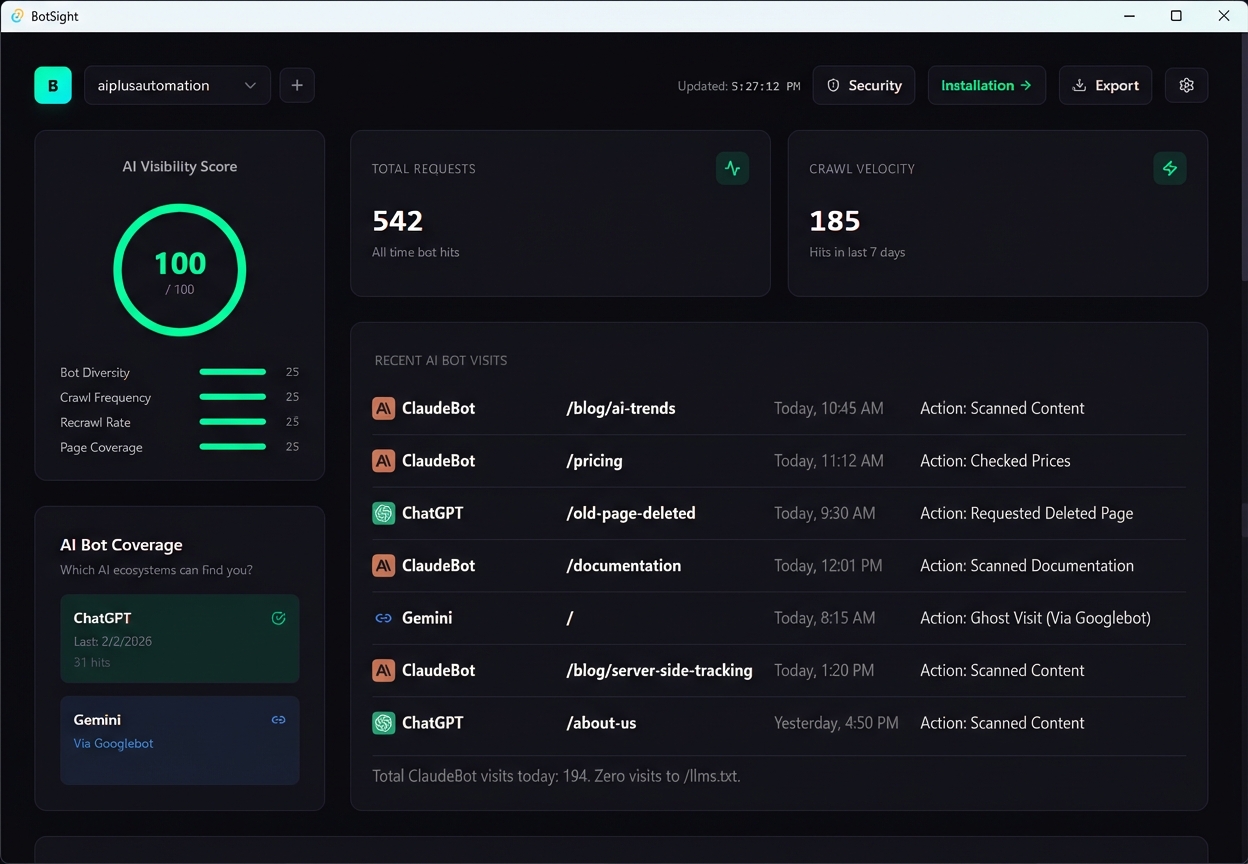Click the green BotSight logo square
This screenshot has height=864, width=1248.
[x=52, y=85]
